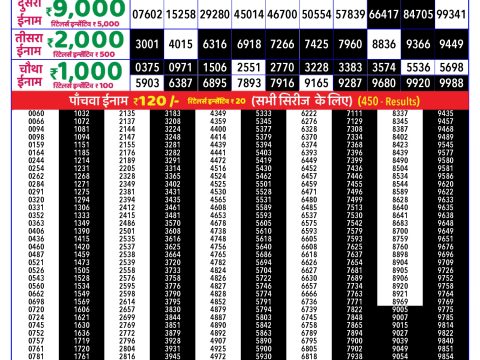The height and width of the screenshot is (360, 480).
Task: Select second prize number 50554
Action: (x=317, y=15)
